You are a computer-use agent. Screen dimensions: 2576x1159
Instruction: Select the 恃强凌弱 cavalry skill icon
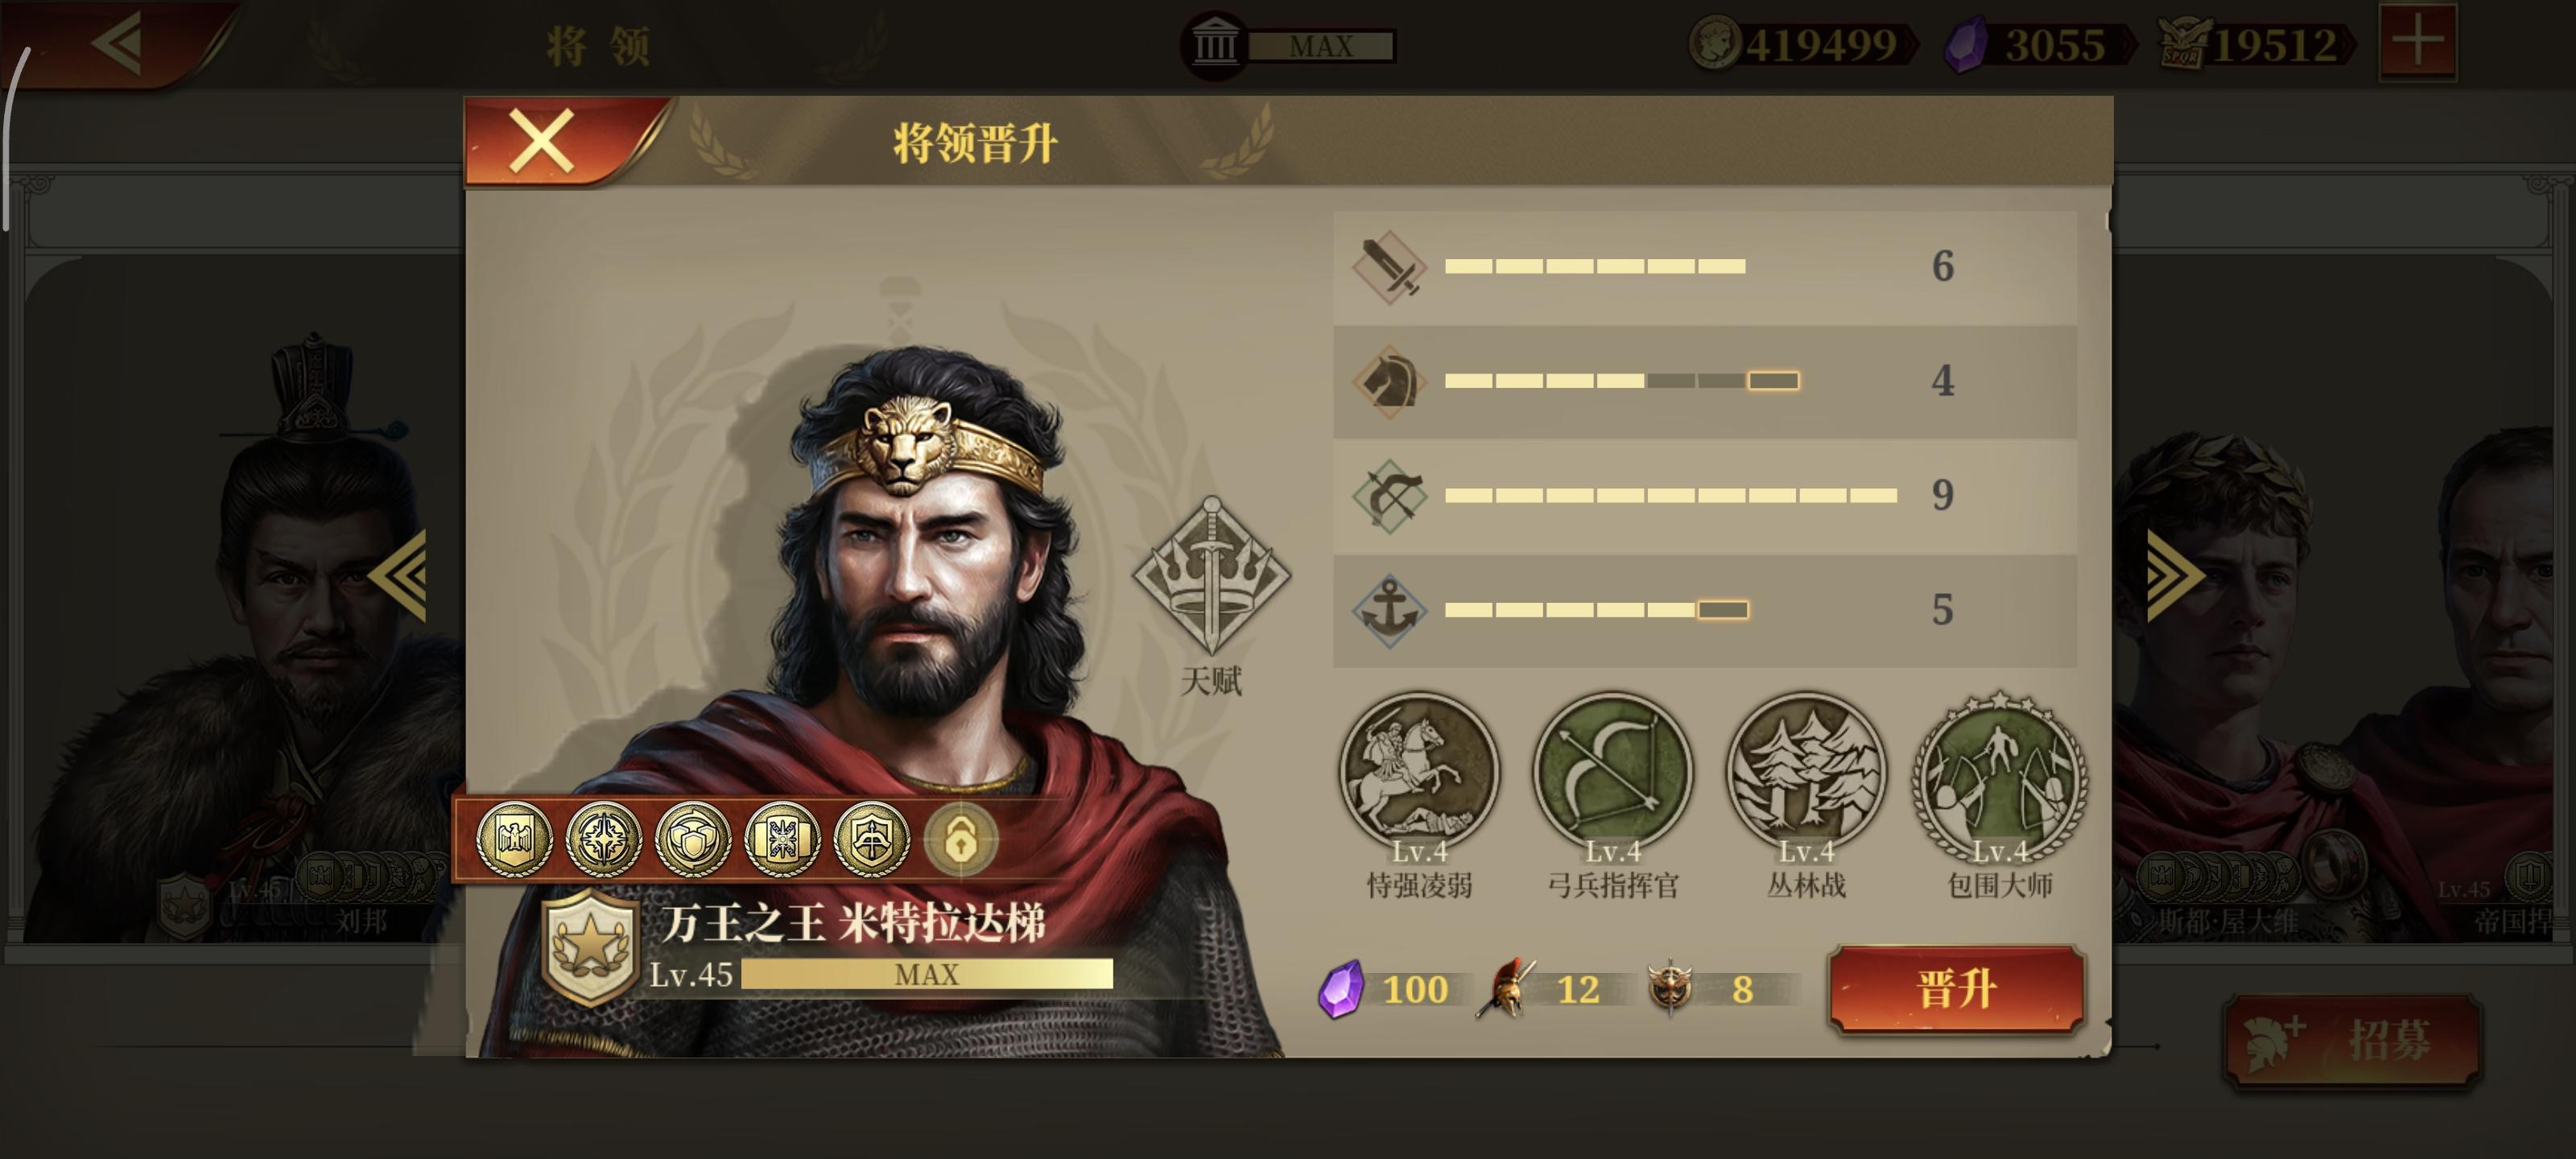(1419, 771)
